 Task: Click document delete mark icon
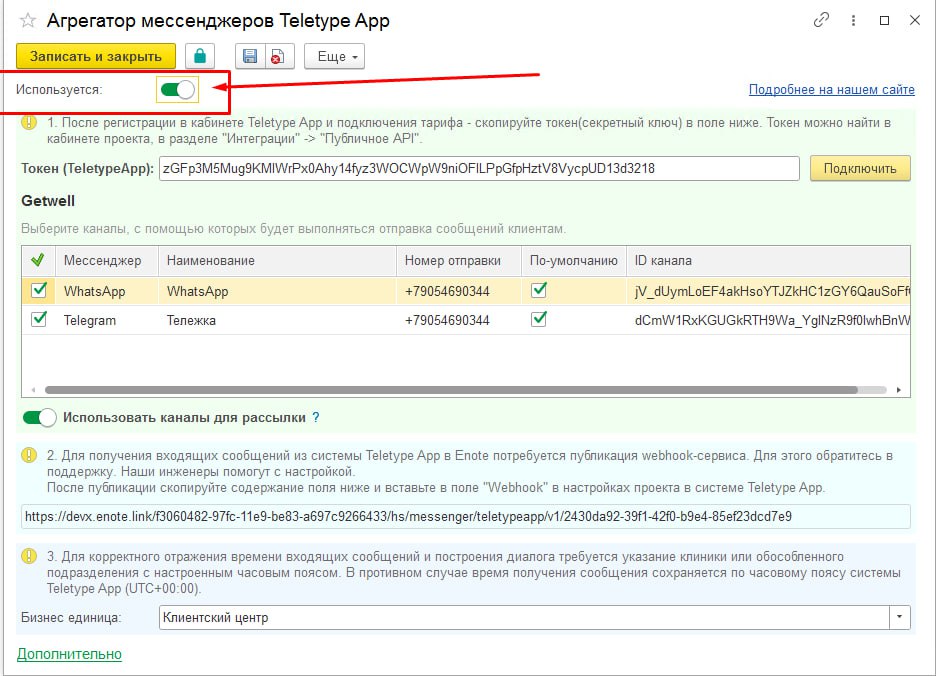tap(278, 56)
